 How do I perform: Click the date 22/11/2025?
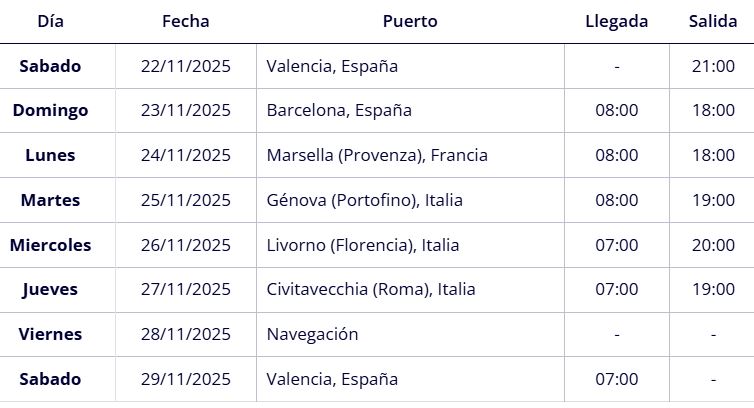pos(185,66)
